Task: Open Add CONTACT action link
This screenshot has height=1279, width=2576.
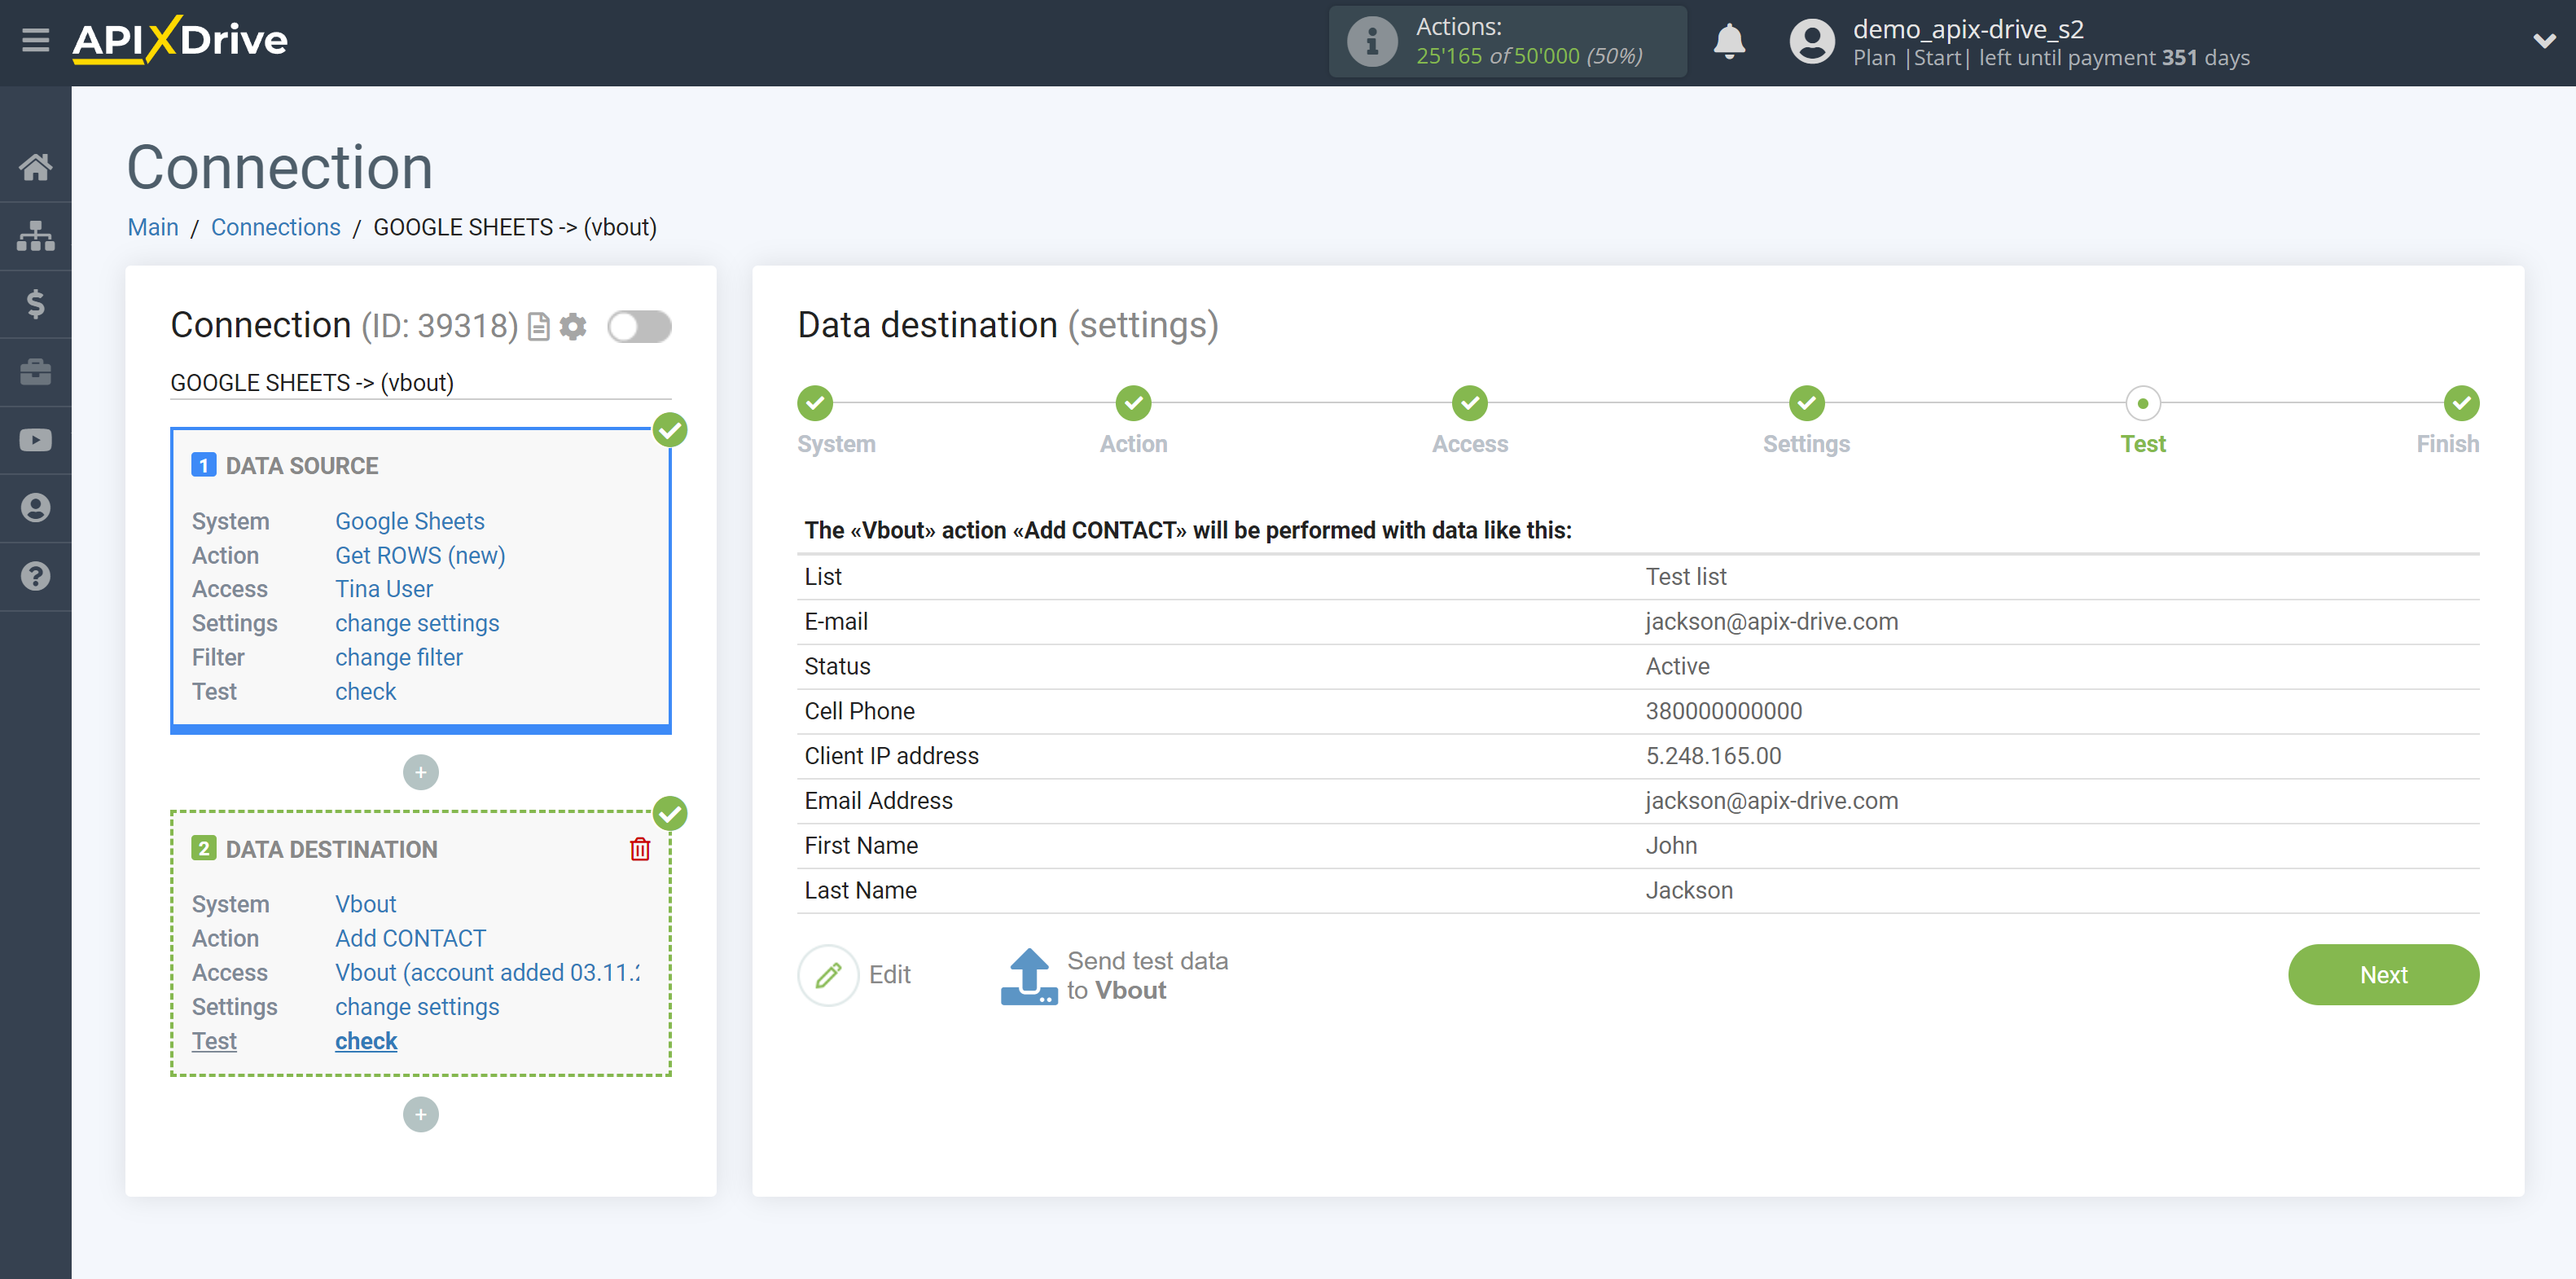Action: click(410, 938)
